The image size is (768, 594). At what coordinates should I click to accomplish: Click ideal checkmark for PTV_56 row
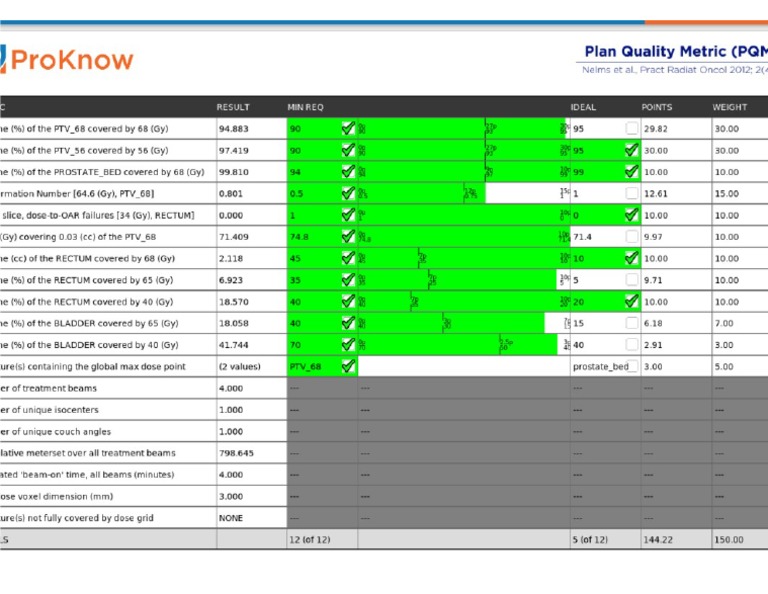632,150
